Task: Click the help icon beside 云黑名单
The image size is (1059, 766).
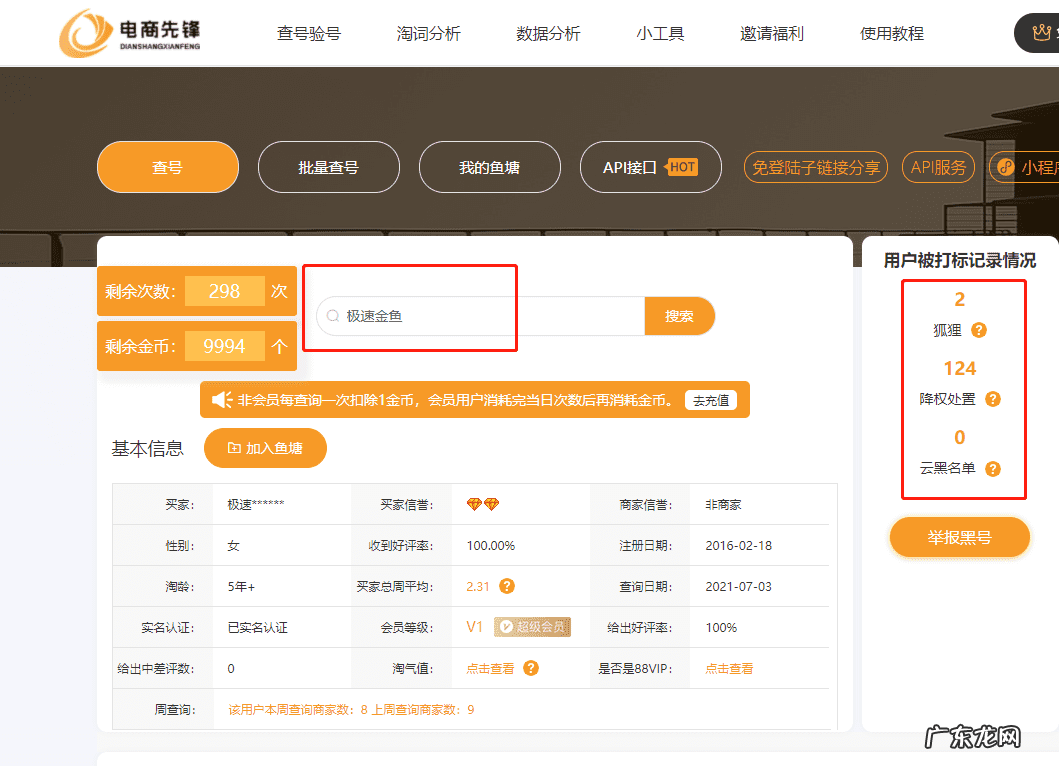Action: click(992, 468)
